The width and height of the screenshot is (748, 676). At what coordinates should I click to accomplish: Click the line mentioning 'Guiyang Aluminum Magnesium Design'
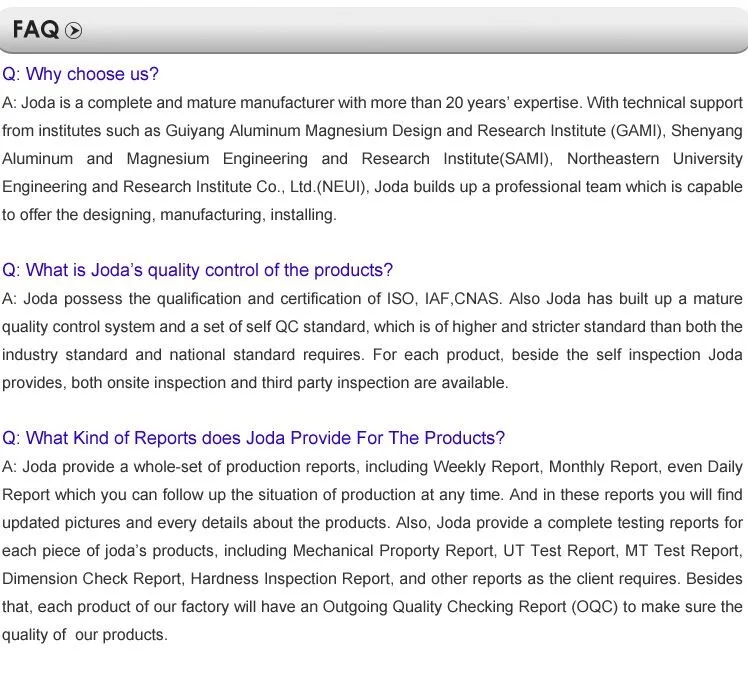pos(372,131)
